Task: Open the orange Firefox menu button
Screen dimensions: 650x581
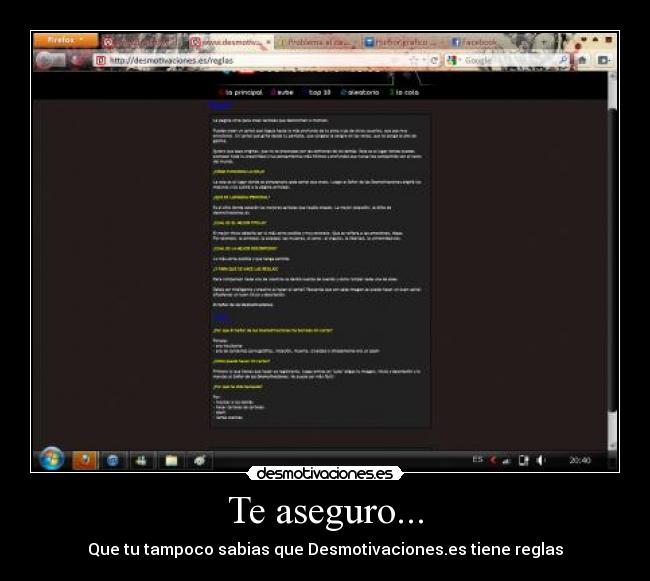Action: (x=65, y=41)
